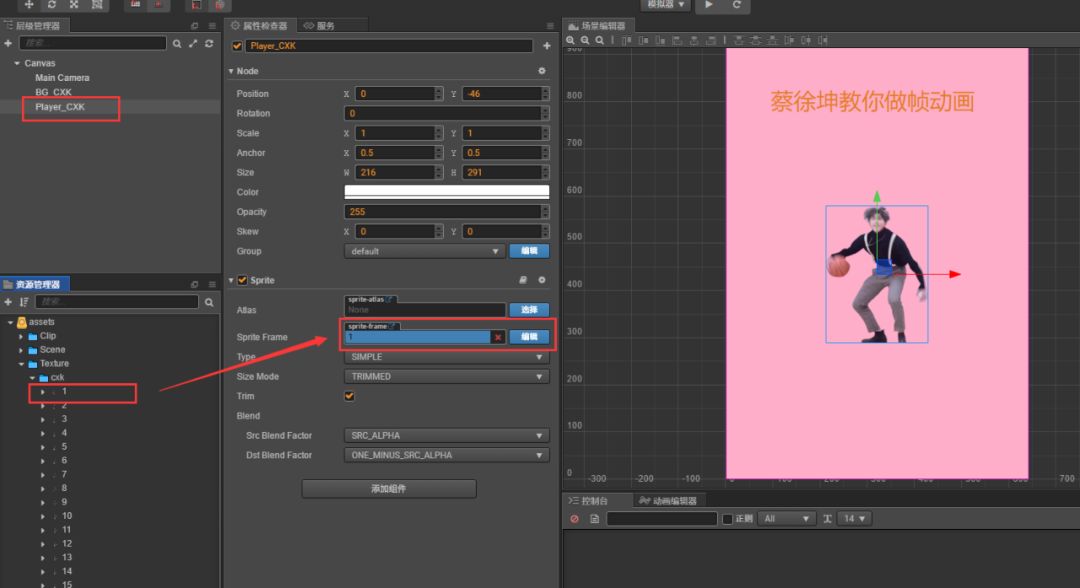Viewport: 1080px width, 588px height.
Task: Click the Sprite Frame 编辑 button
Action: (x=529, y=337)
